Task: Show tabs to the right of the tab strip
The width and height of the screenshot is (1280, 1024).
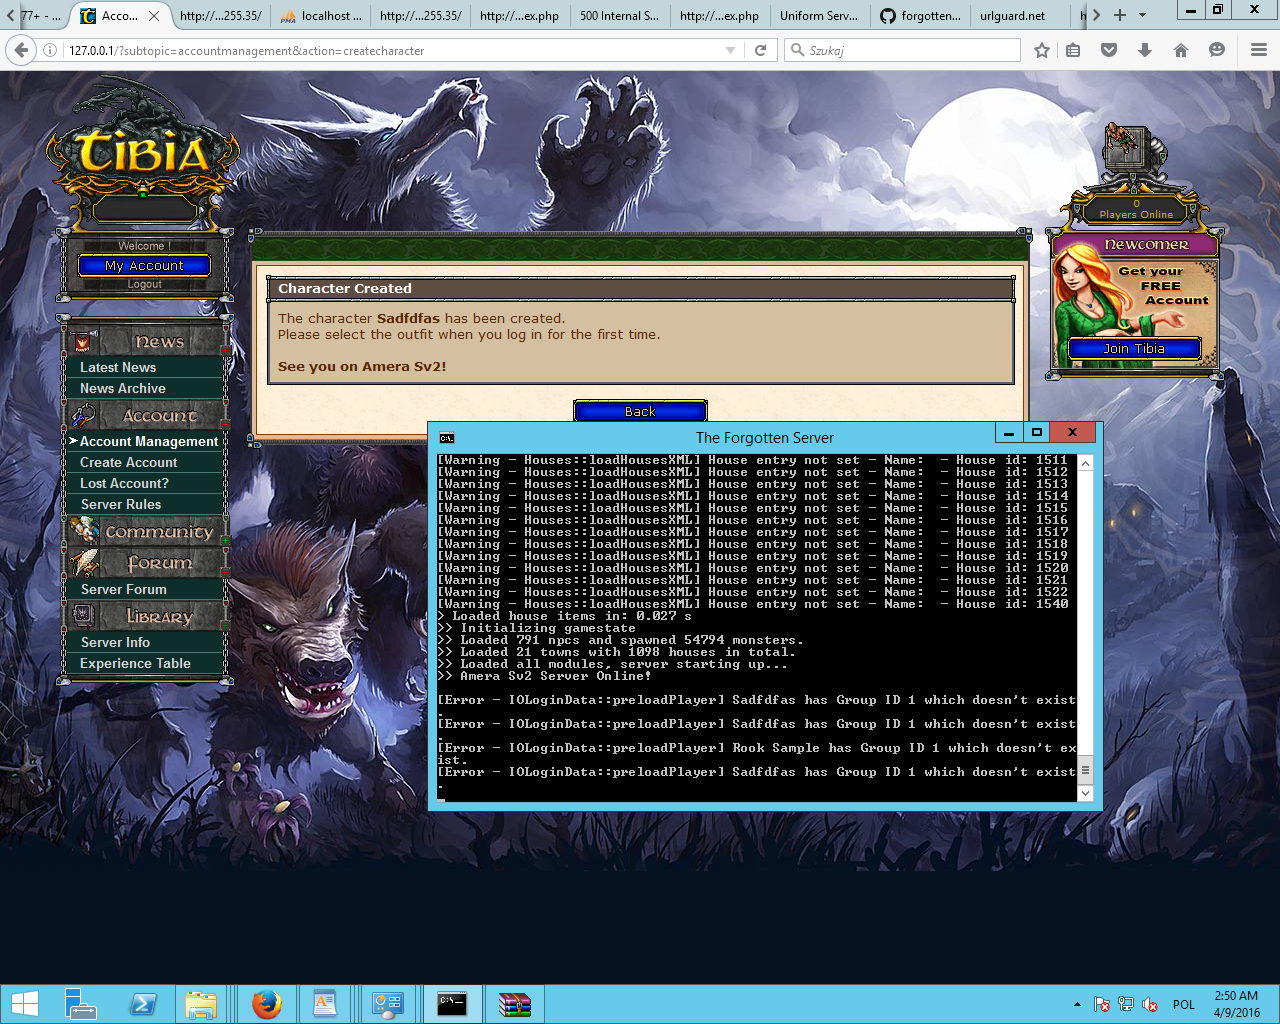Action: tap(1096, 15)
